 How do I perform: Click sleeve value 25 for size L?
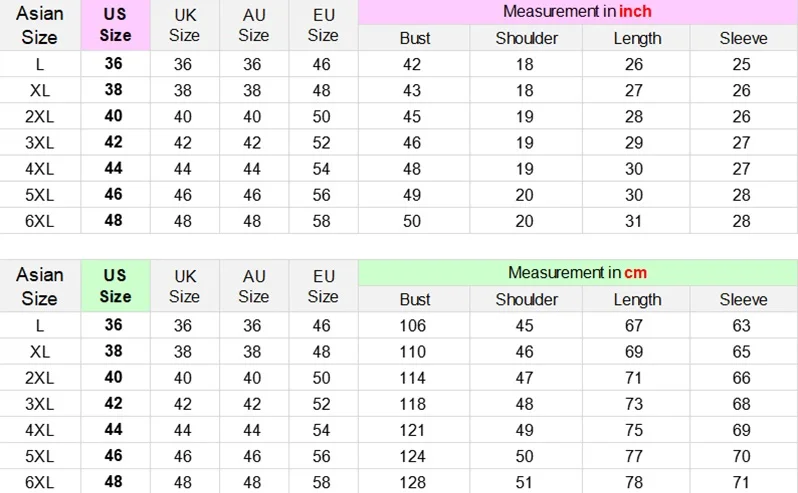click(x=742, y=64)
